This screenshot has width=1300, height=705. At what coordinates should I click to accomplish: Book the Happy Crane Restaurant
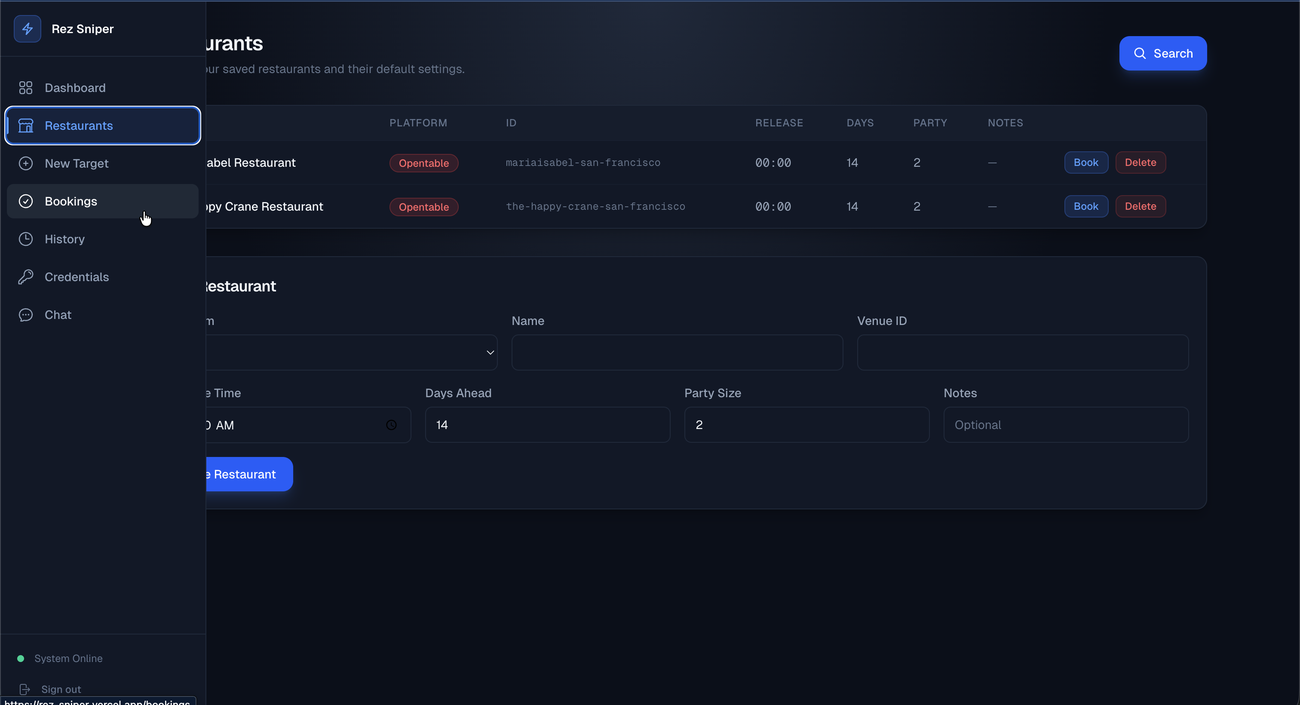coord(1086,207)
